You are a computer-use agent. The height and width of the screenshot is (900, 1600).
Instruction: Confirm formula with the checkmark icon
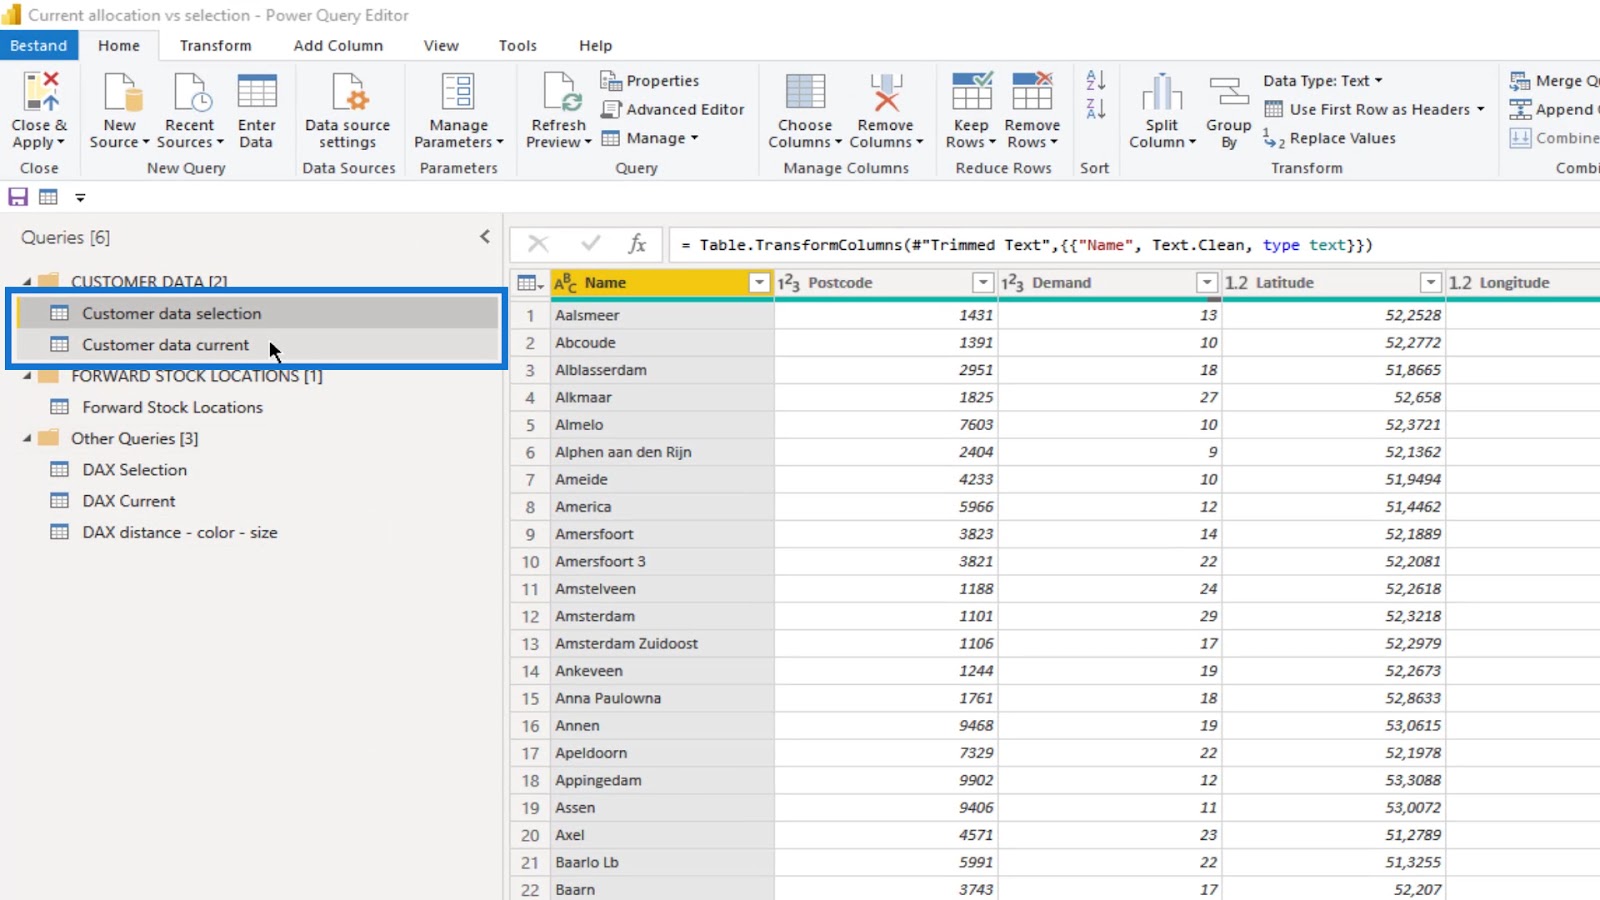click(x=590, y=244)
